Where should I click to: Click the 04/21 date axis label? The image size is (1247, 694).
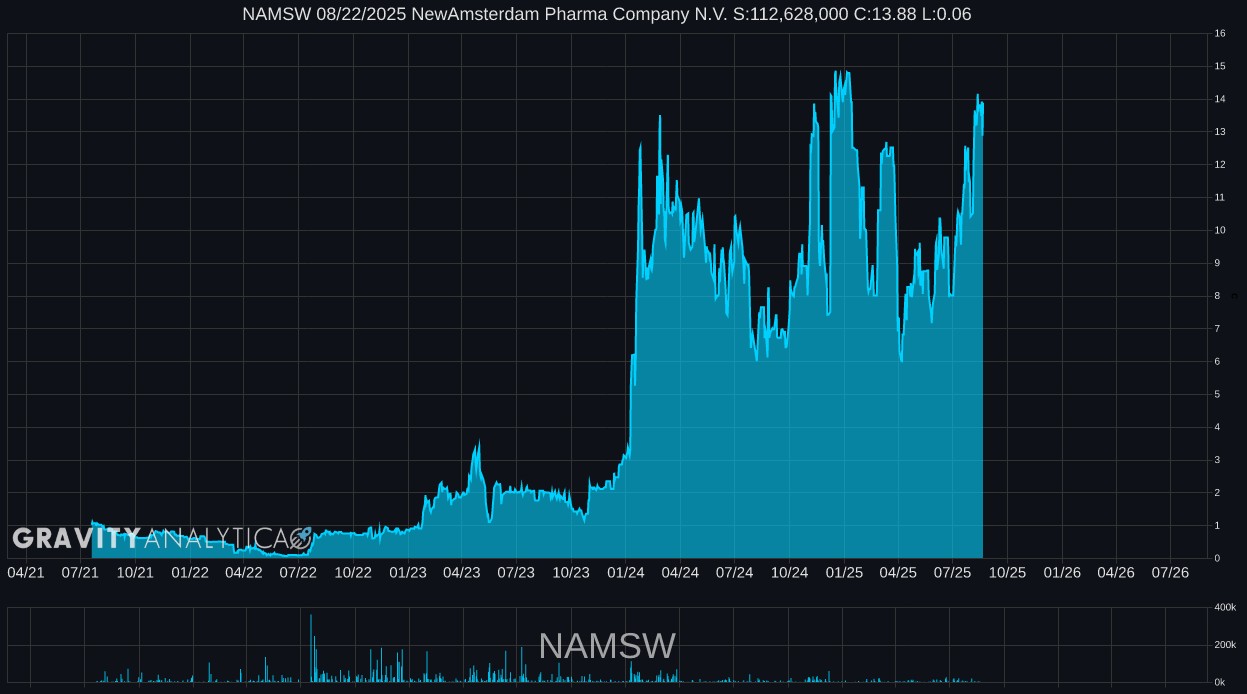click(26, 573)
